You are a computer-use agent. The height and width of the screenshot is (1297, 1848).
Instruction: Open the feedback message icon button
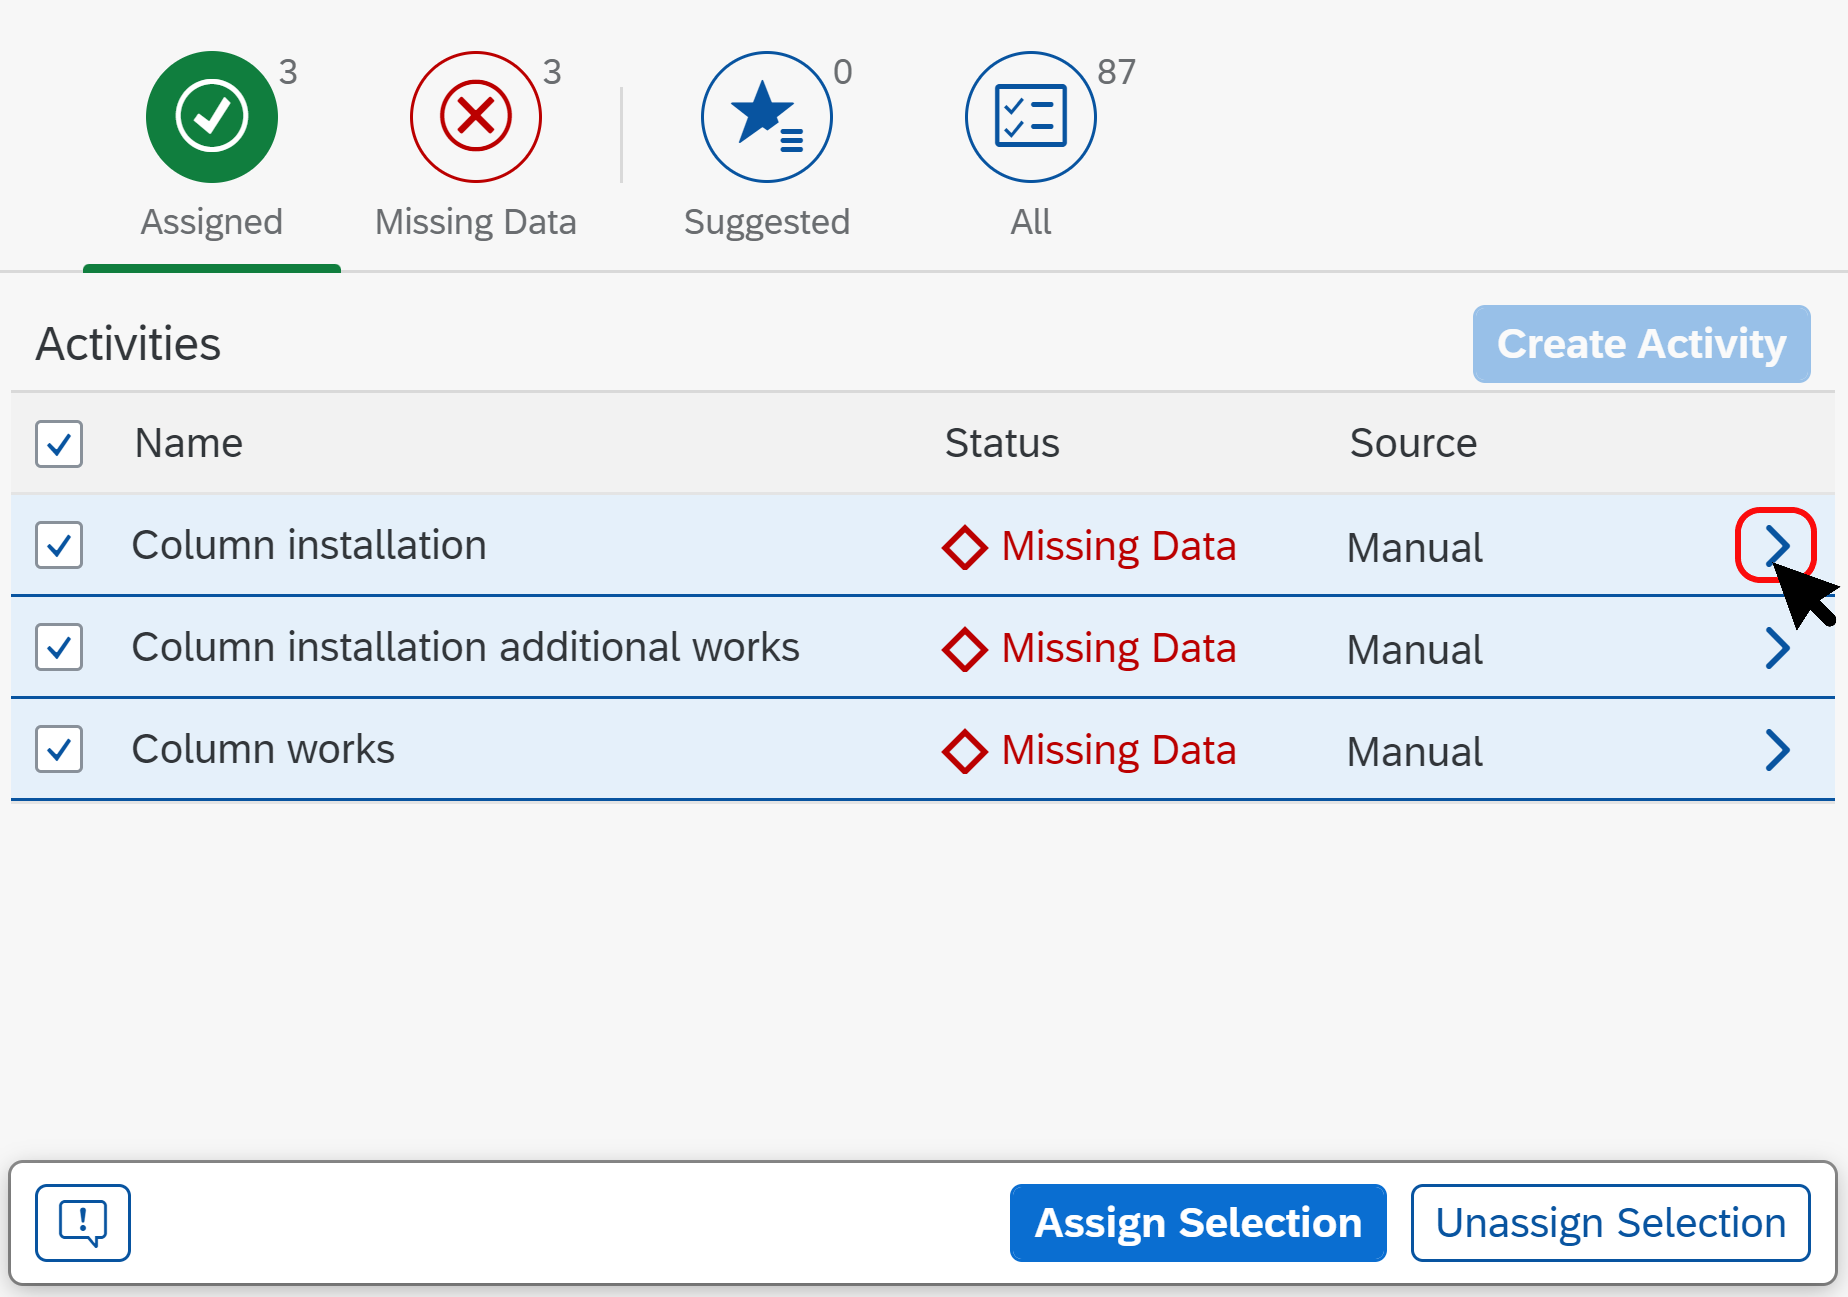tap(83, 1222)
